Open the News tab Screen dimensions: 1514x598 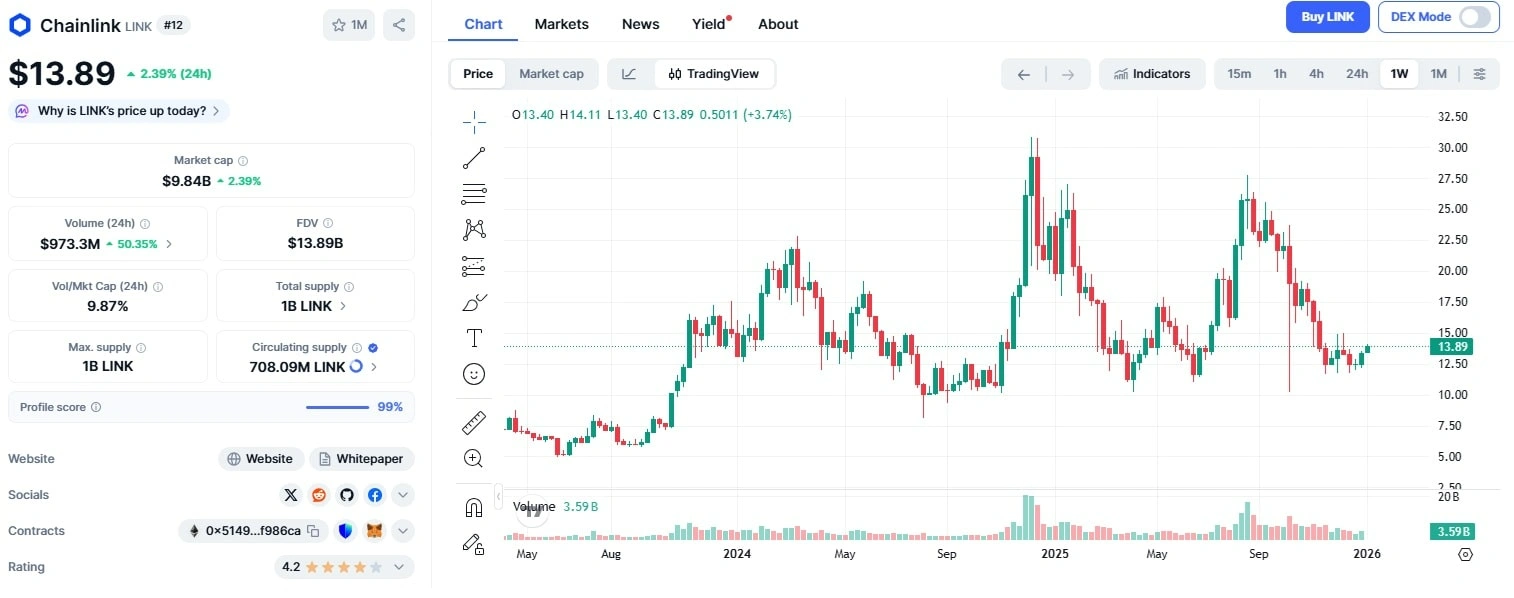point(640,24)
